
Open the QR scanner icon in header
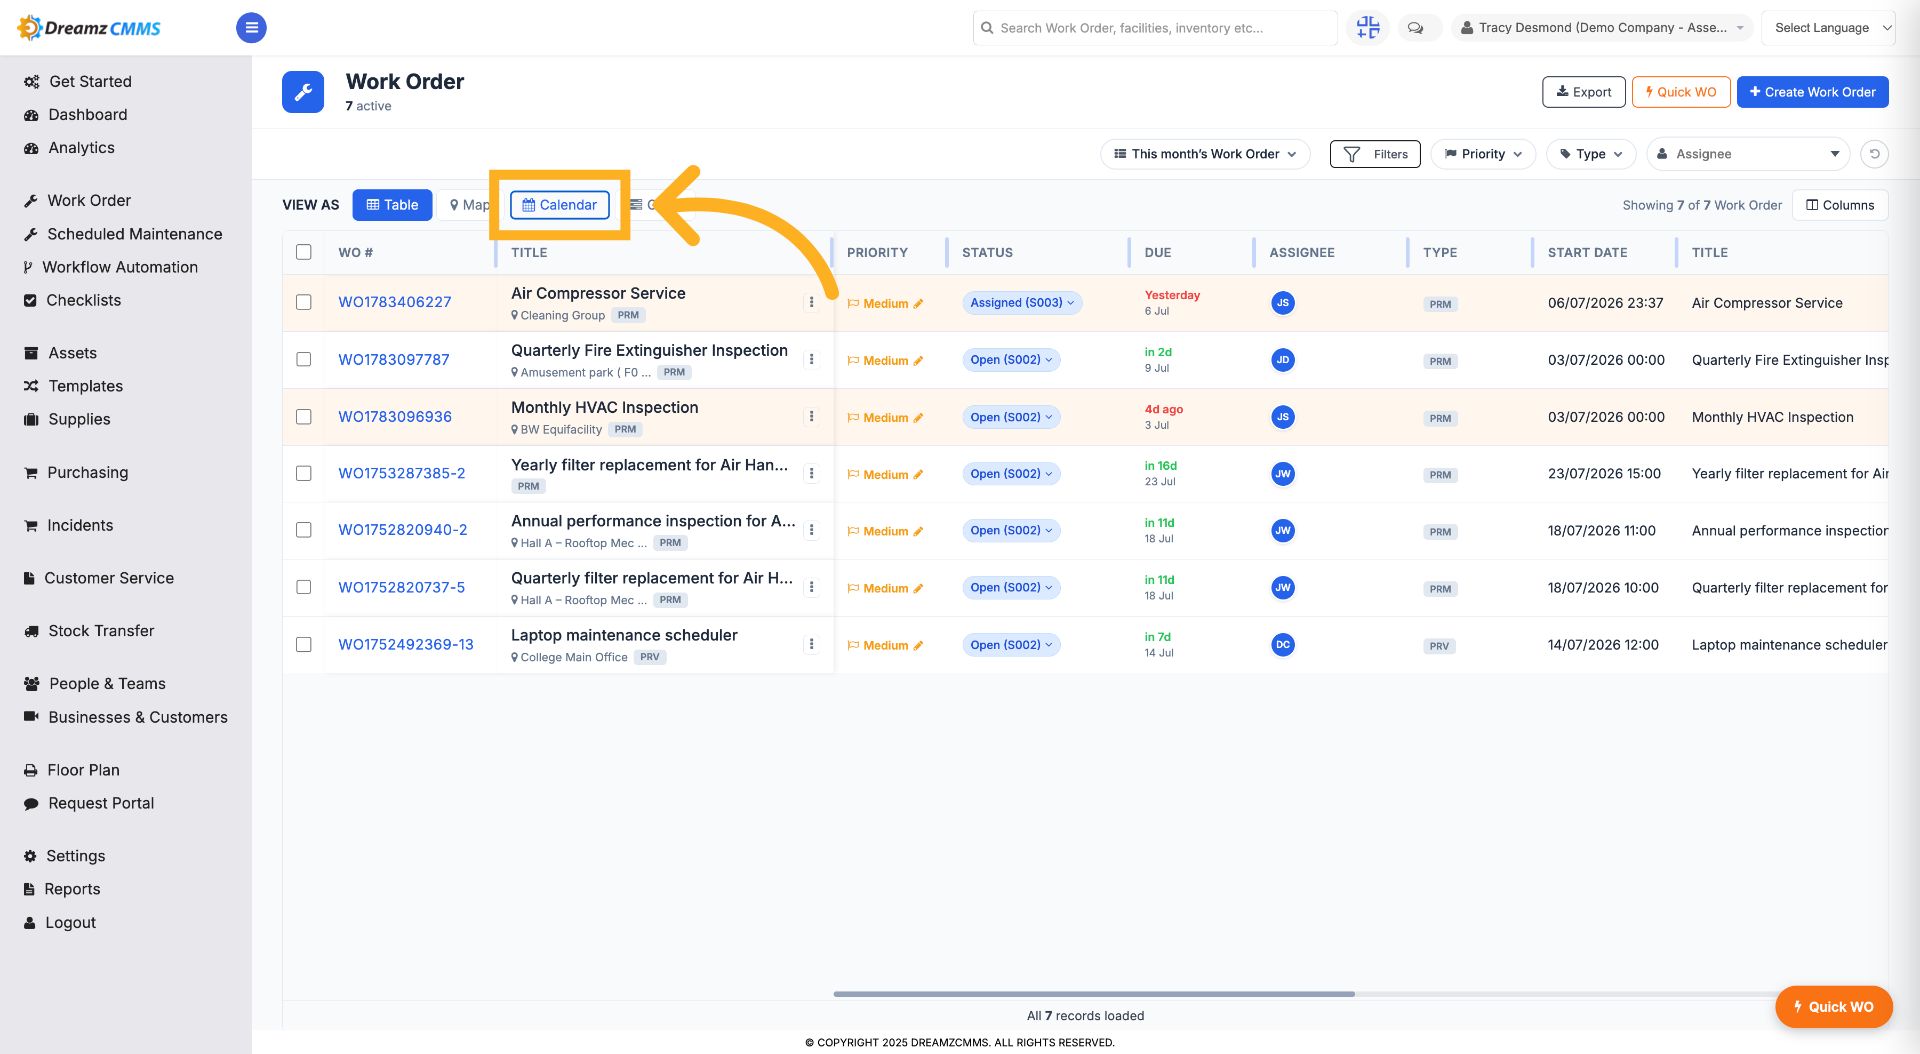click(1368, 28)
